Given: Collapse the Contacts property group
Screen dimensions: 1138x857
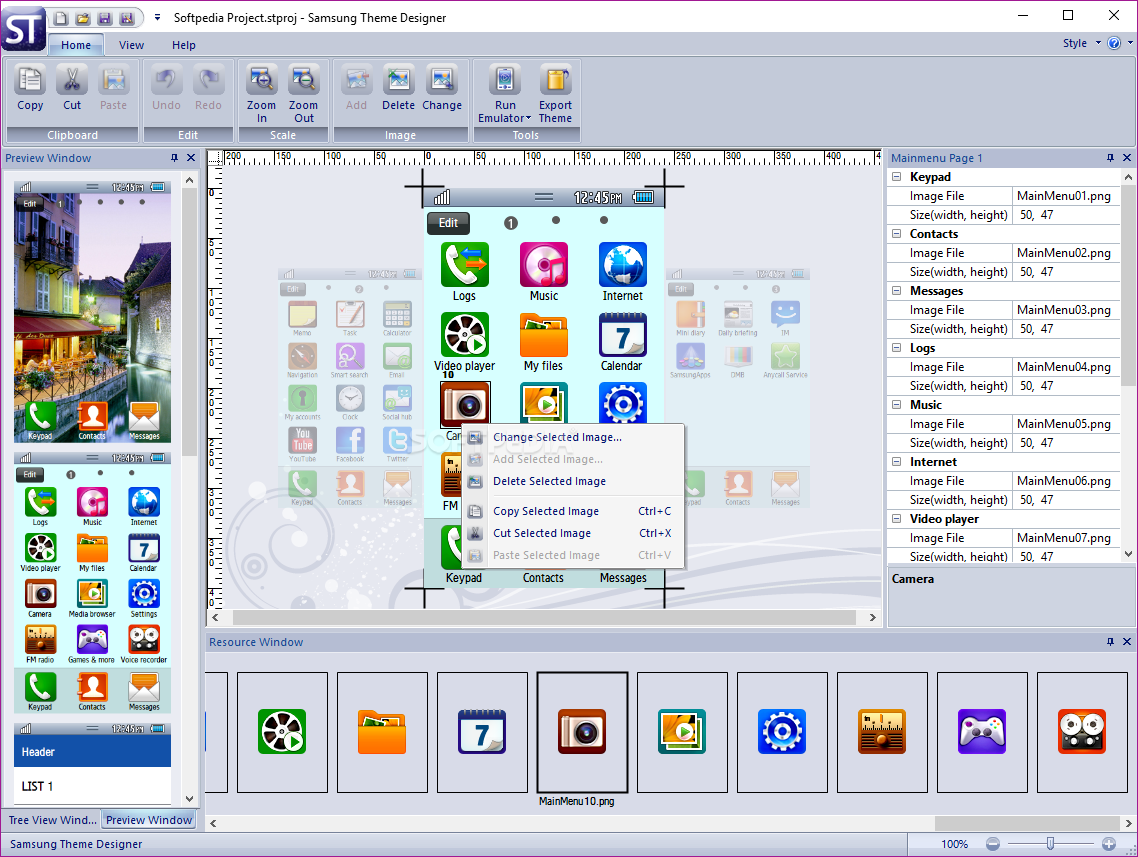Looking at the screenshot, I should pyautogui.click(x=896, y=234).
